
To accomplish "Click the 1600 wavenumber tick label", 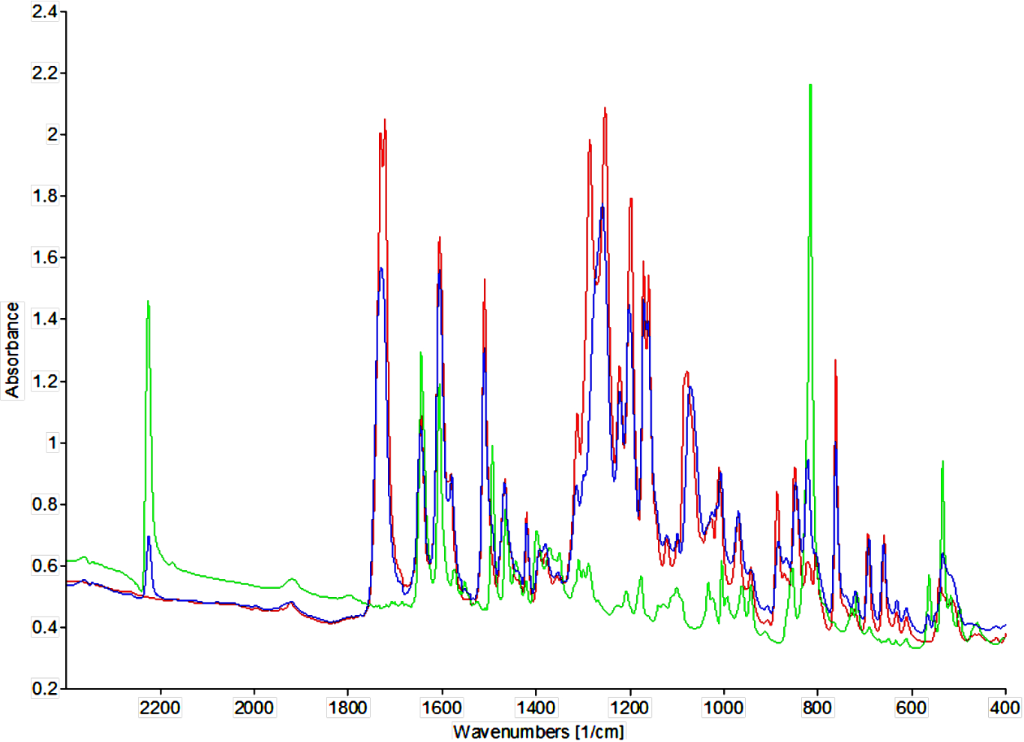I will point(441,707).
